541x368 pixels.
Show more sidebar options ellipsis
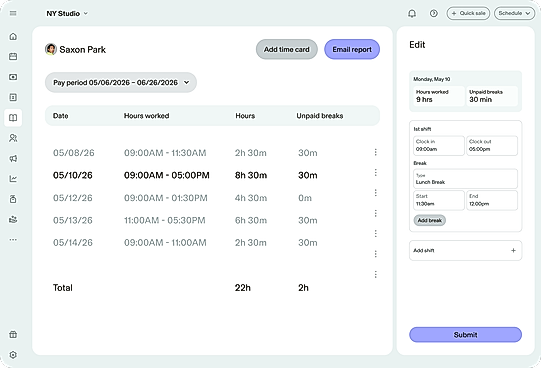pyautogui.click(x=13, y=239)
